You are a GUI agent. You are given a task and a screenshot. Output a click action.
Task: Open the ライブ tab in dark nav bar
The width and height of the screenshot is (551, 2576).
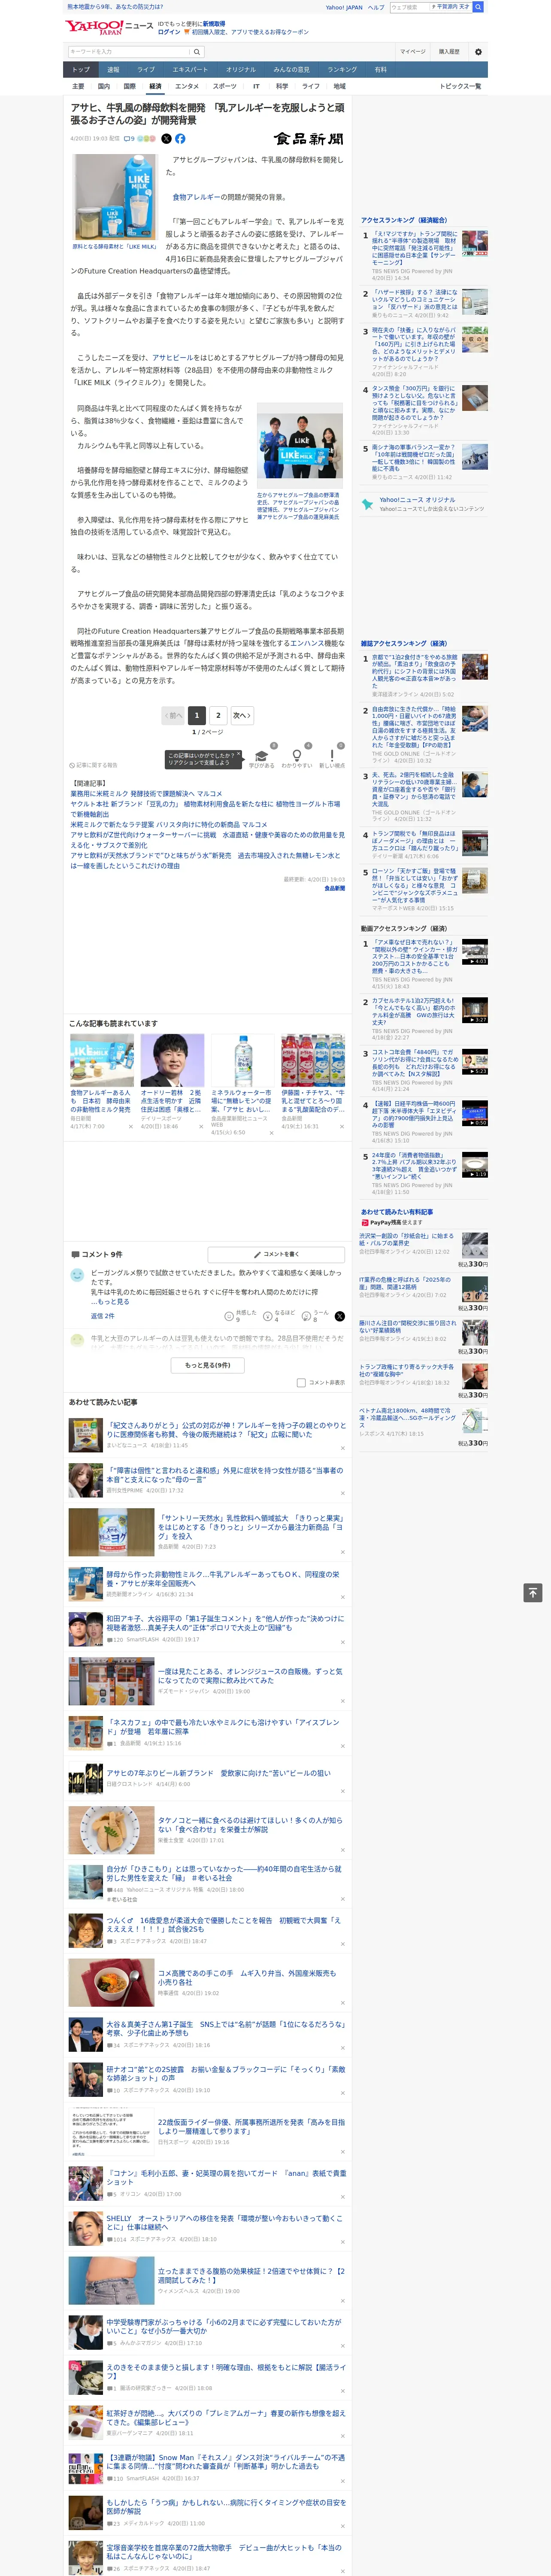coord(146,70)
